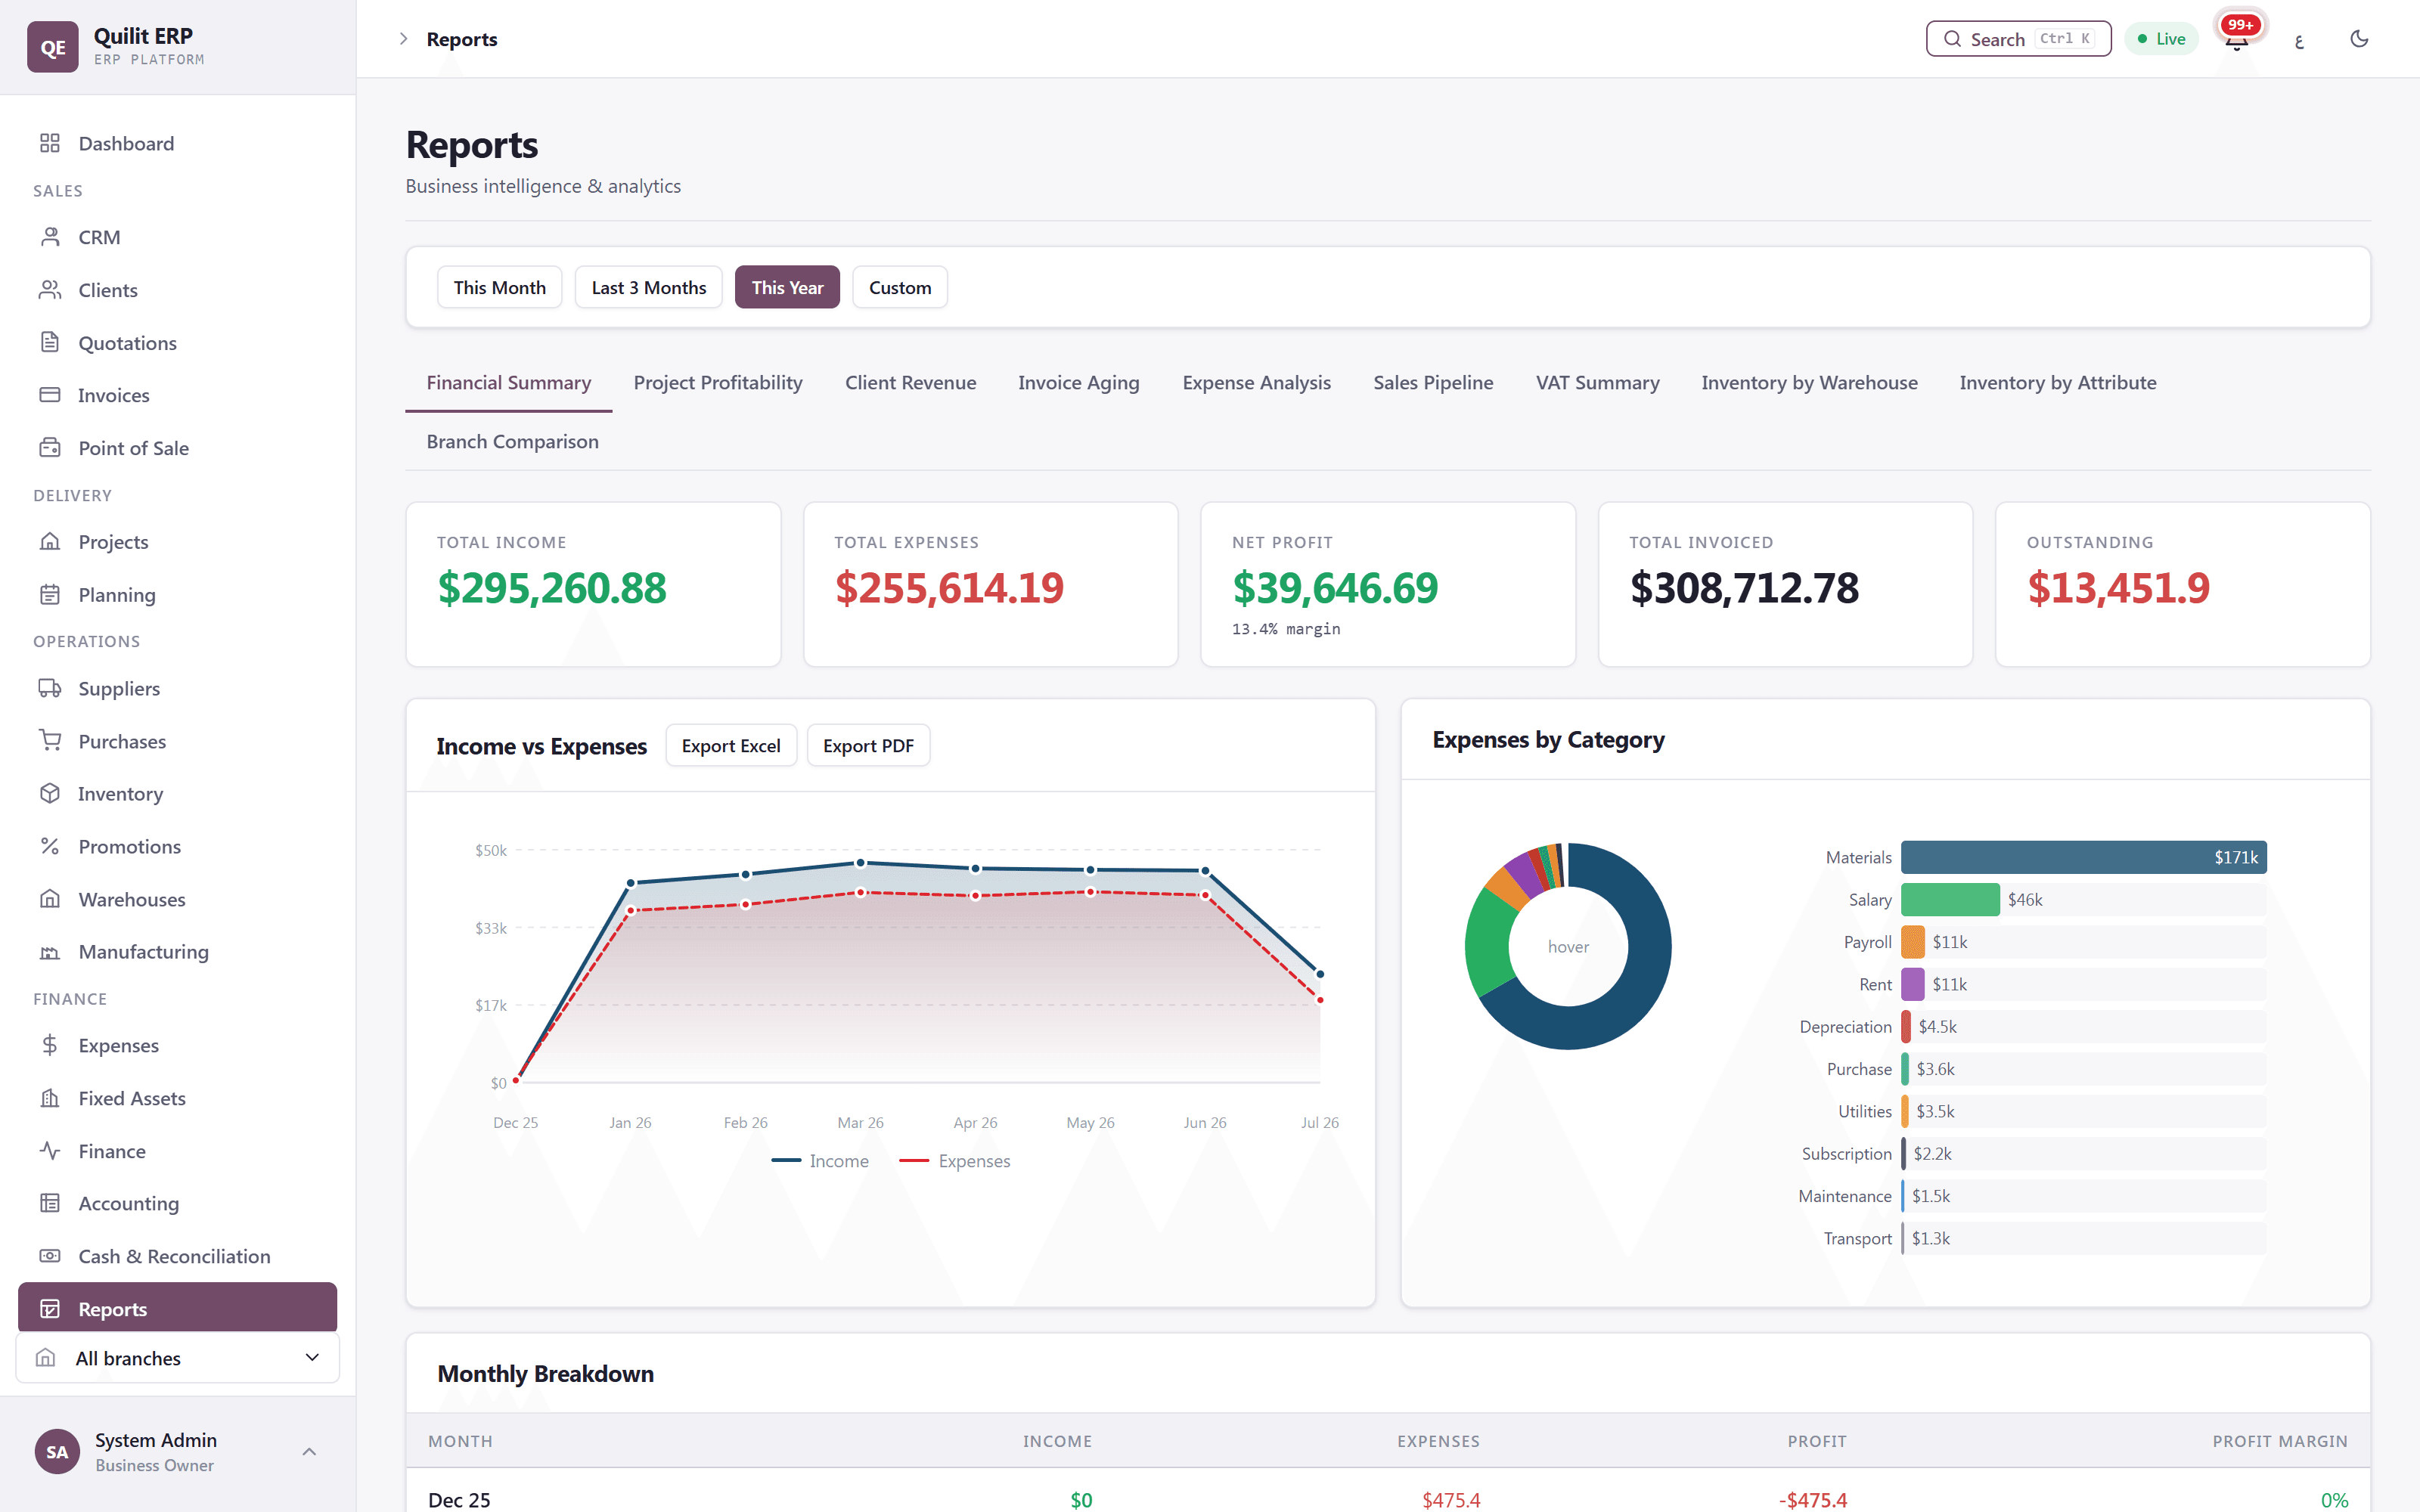Click the Finance pulse icon
Viewport: 2420px width, 1512px height.
point(50,1151)
